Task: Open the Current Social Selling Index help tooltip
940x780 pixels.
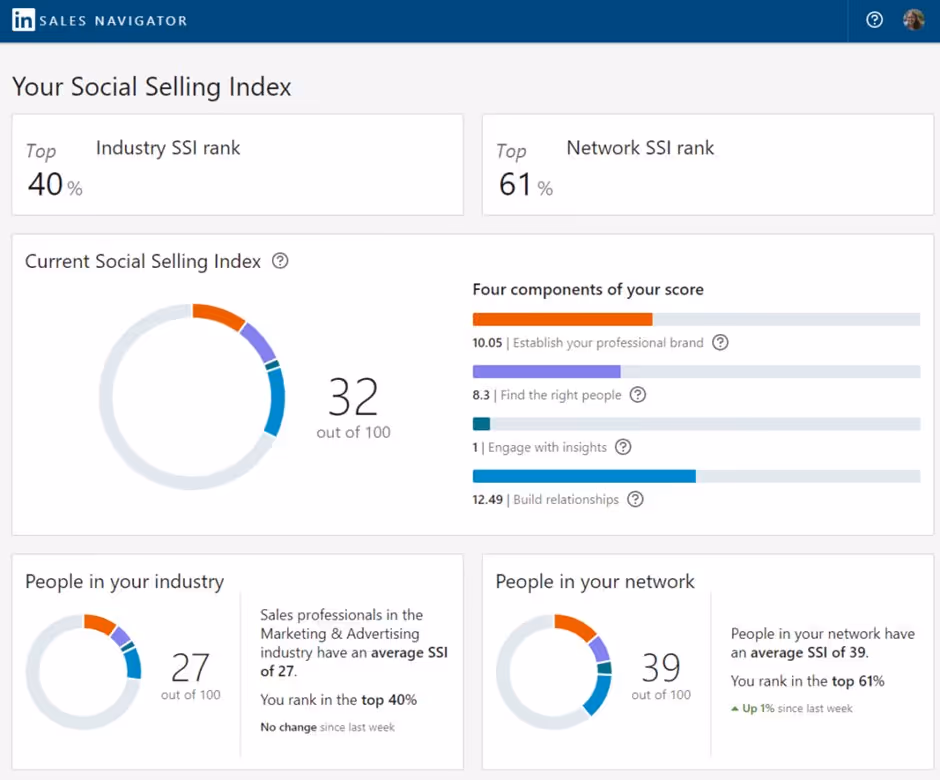Action: click(279, 261)
